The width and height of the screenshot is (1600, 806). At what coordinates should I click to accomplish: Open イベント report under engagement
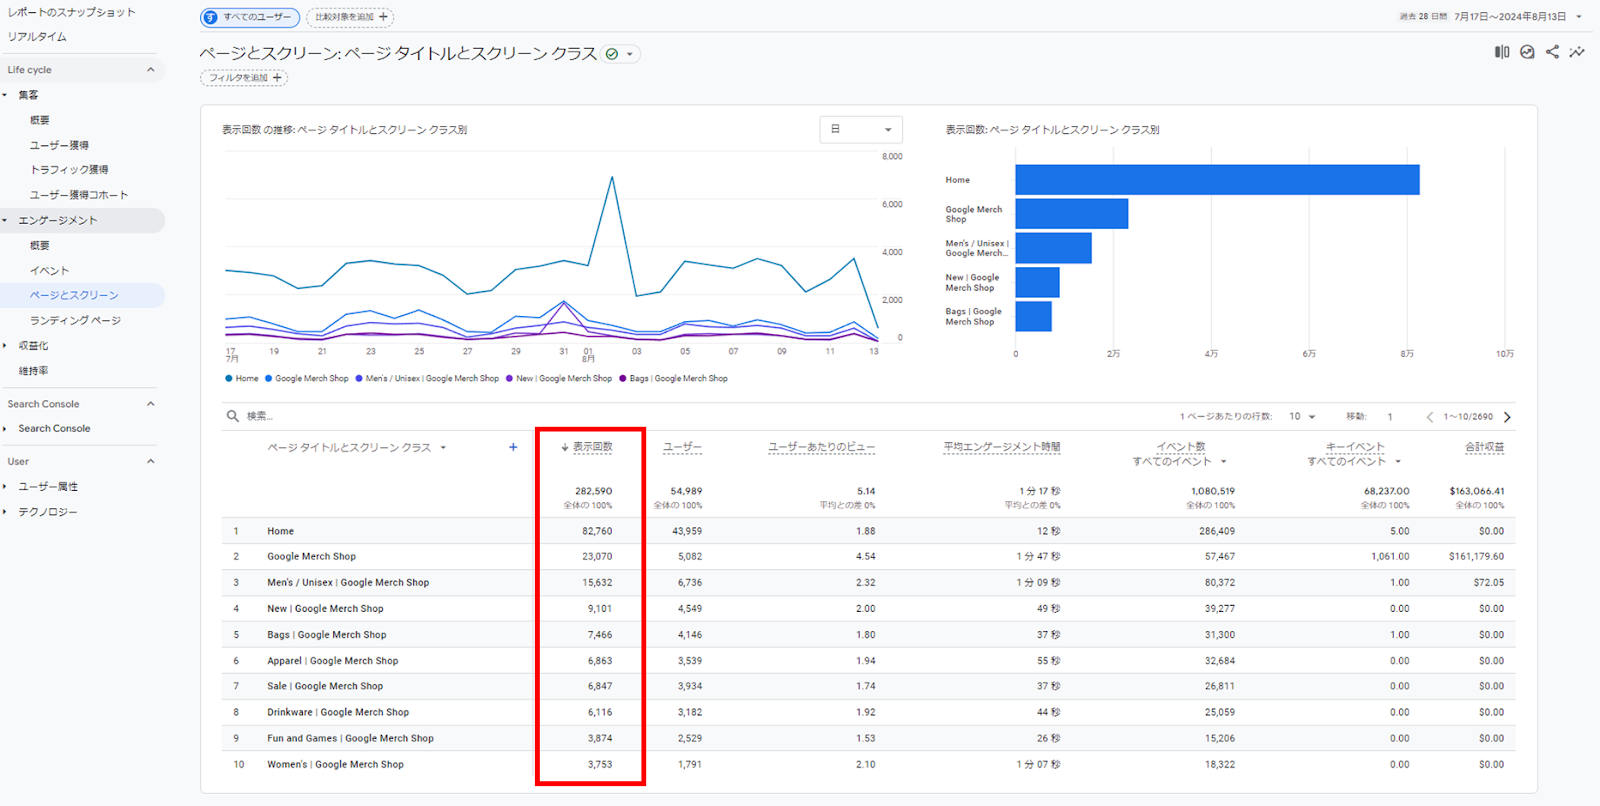[x=49, y=271]
